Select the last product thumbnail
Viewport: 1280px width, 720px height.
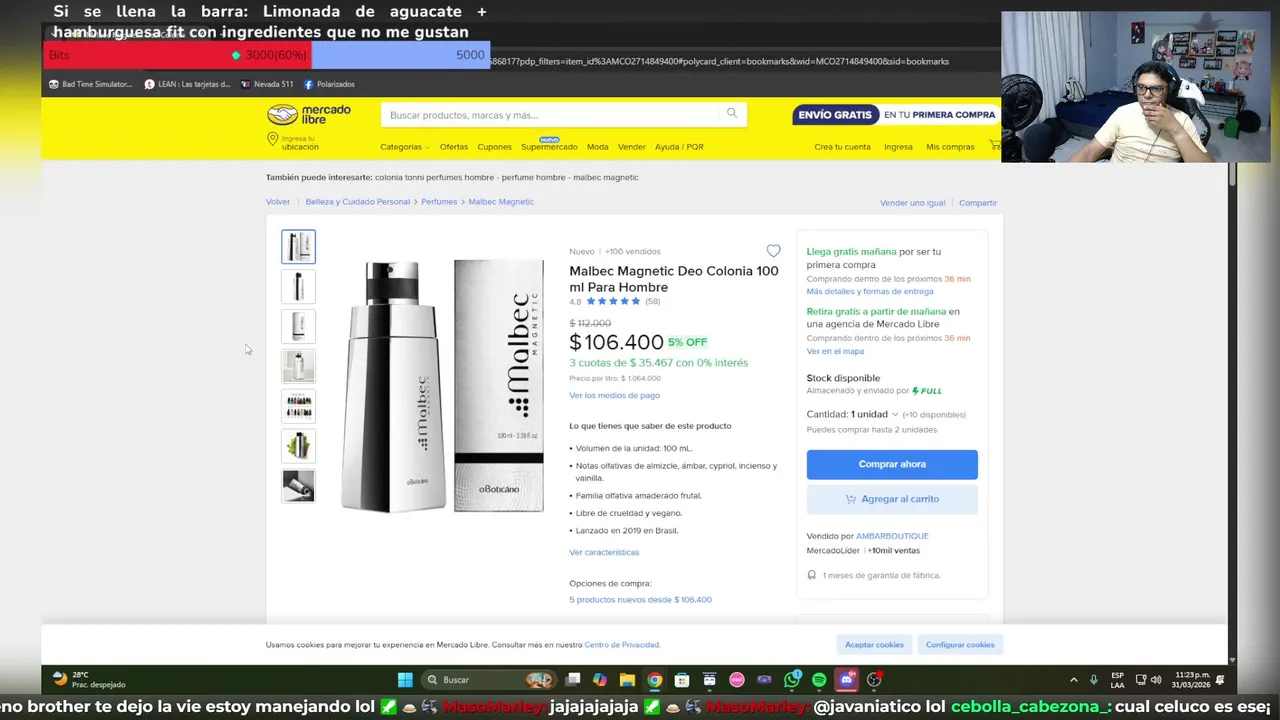298,486
